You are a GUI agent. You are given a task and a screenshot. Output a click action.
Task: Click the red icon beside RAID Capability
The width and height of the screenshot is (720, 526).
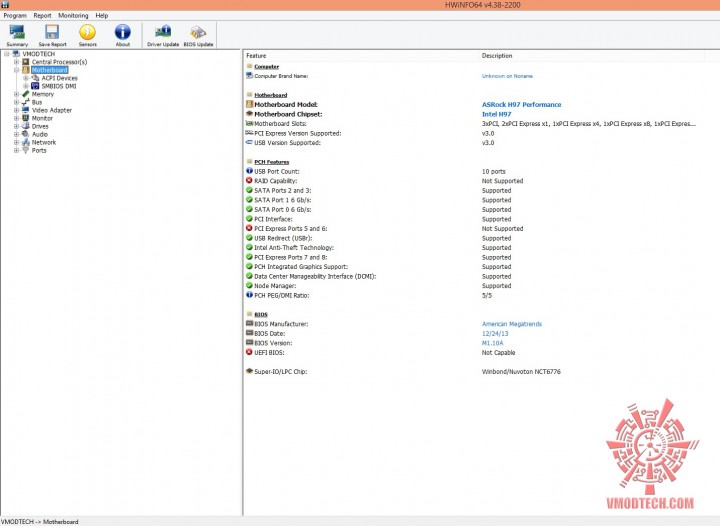coord(249,180)
